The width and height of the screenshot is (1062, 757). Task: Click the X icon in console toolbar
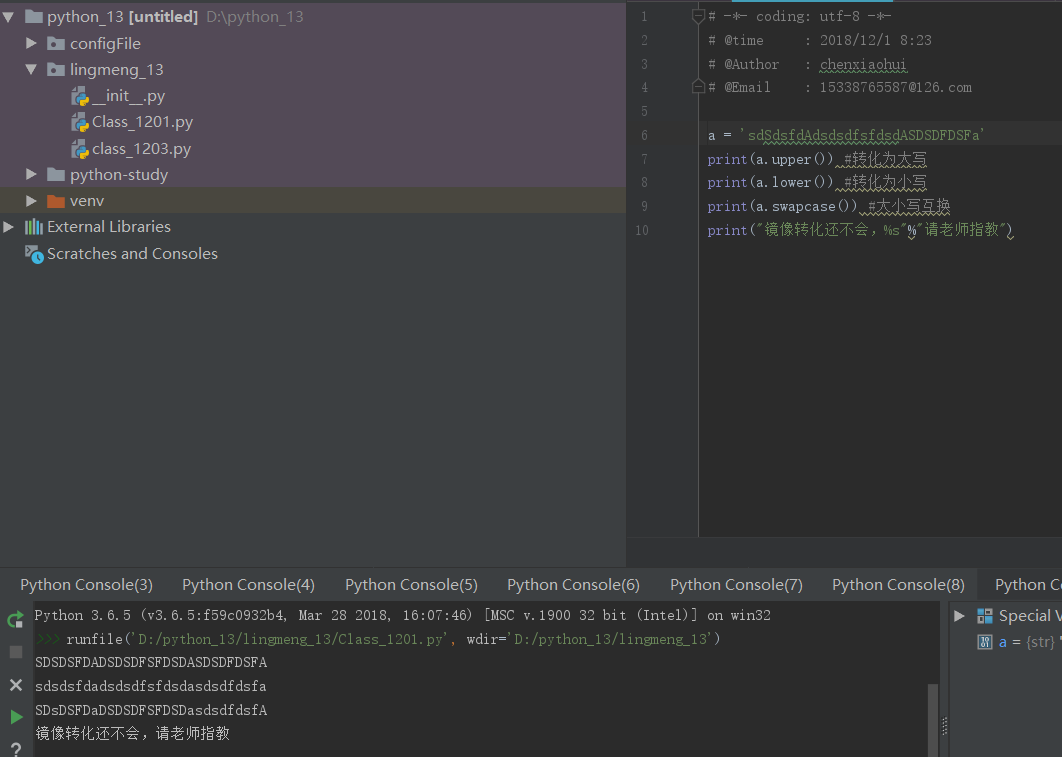15,685
